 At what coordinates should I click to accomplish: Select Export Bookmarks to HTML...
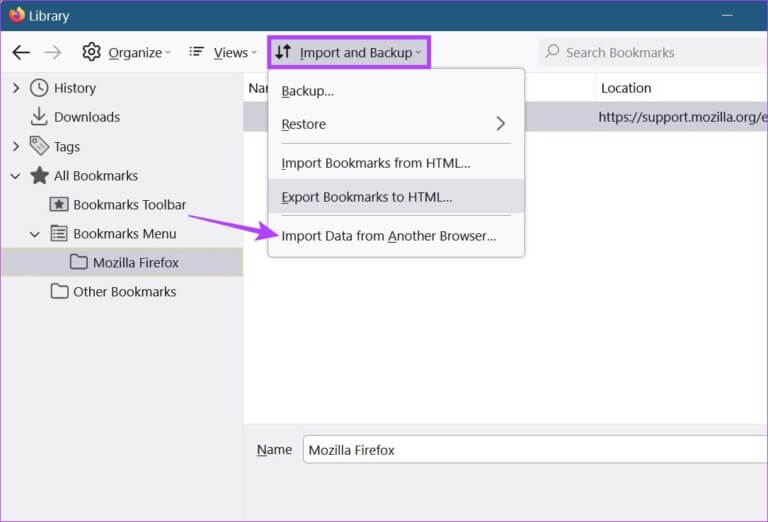pyautogui.click(x=396, y=197)
